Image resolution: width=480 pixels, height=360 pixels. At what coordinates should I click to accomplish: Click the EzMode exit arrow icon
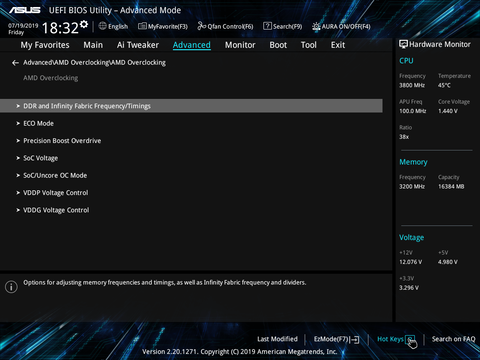355,339
